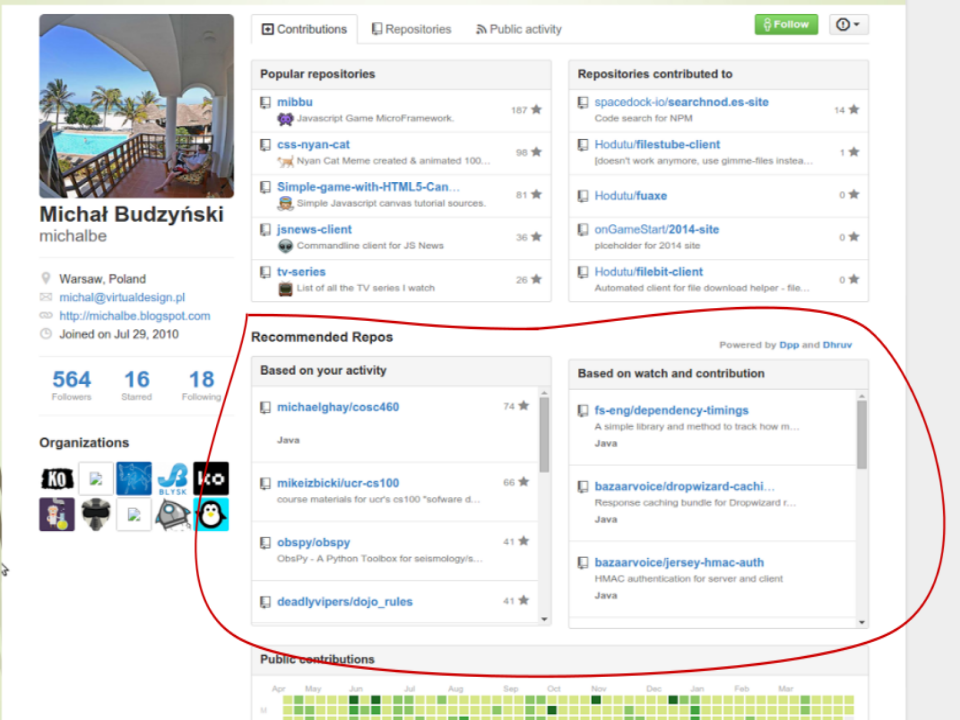View the 16 Starred repositories
The width and height of the screenshot is (960, 720).
pyautogui.click(x=137, y=384)
